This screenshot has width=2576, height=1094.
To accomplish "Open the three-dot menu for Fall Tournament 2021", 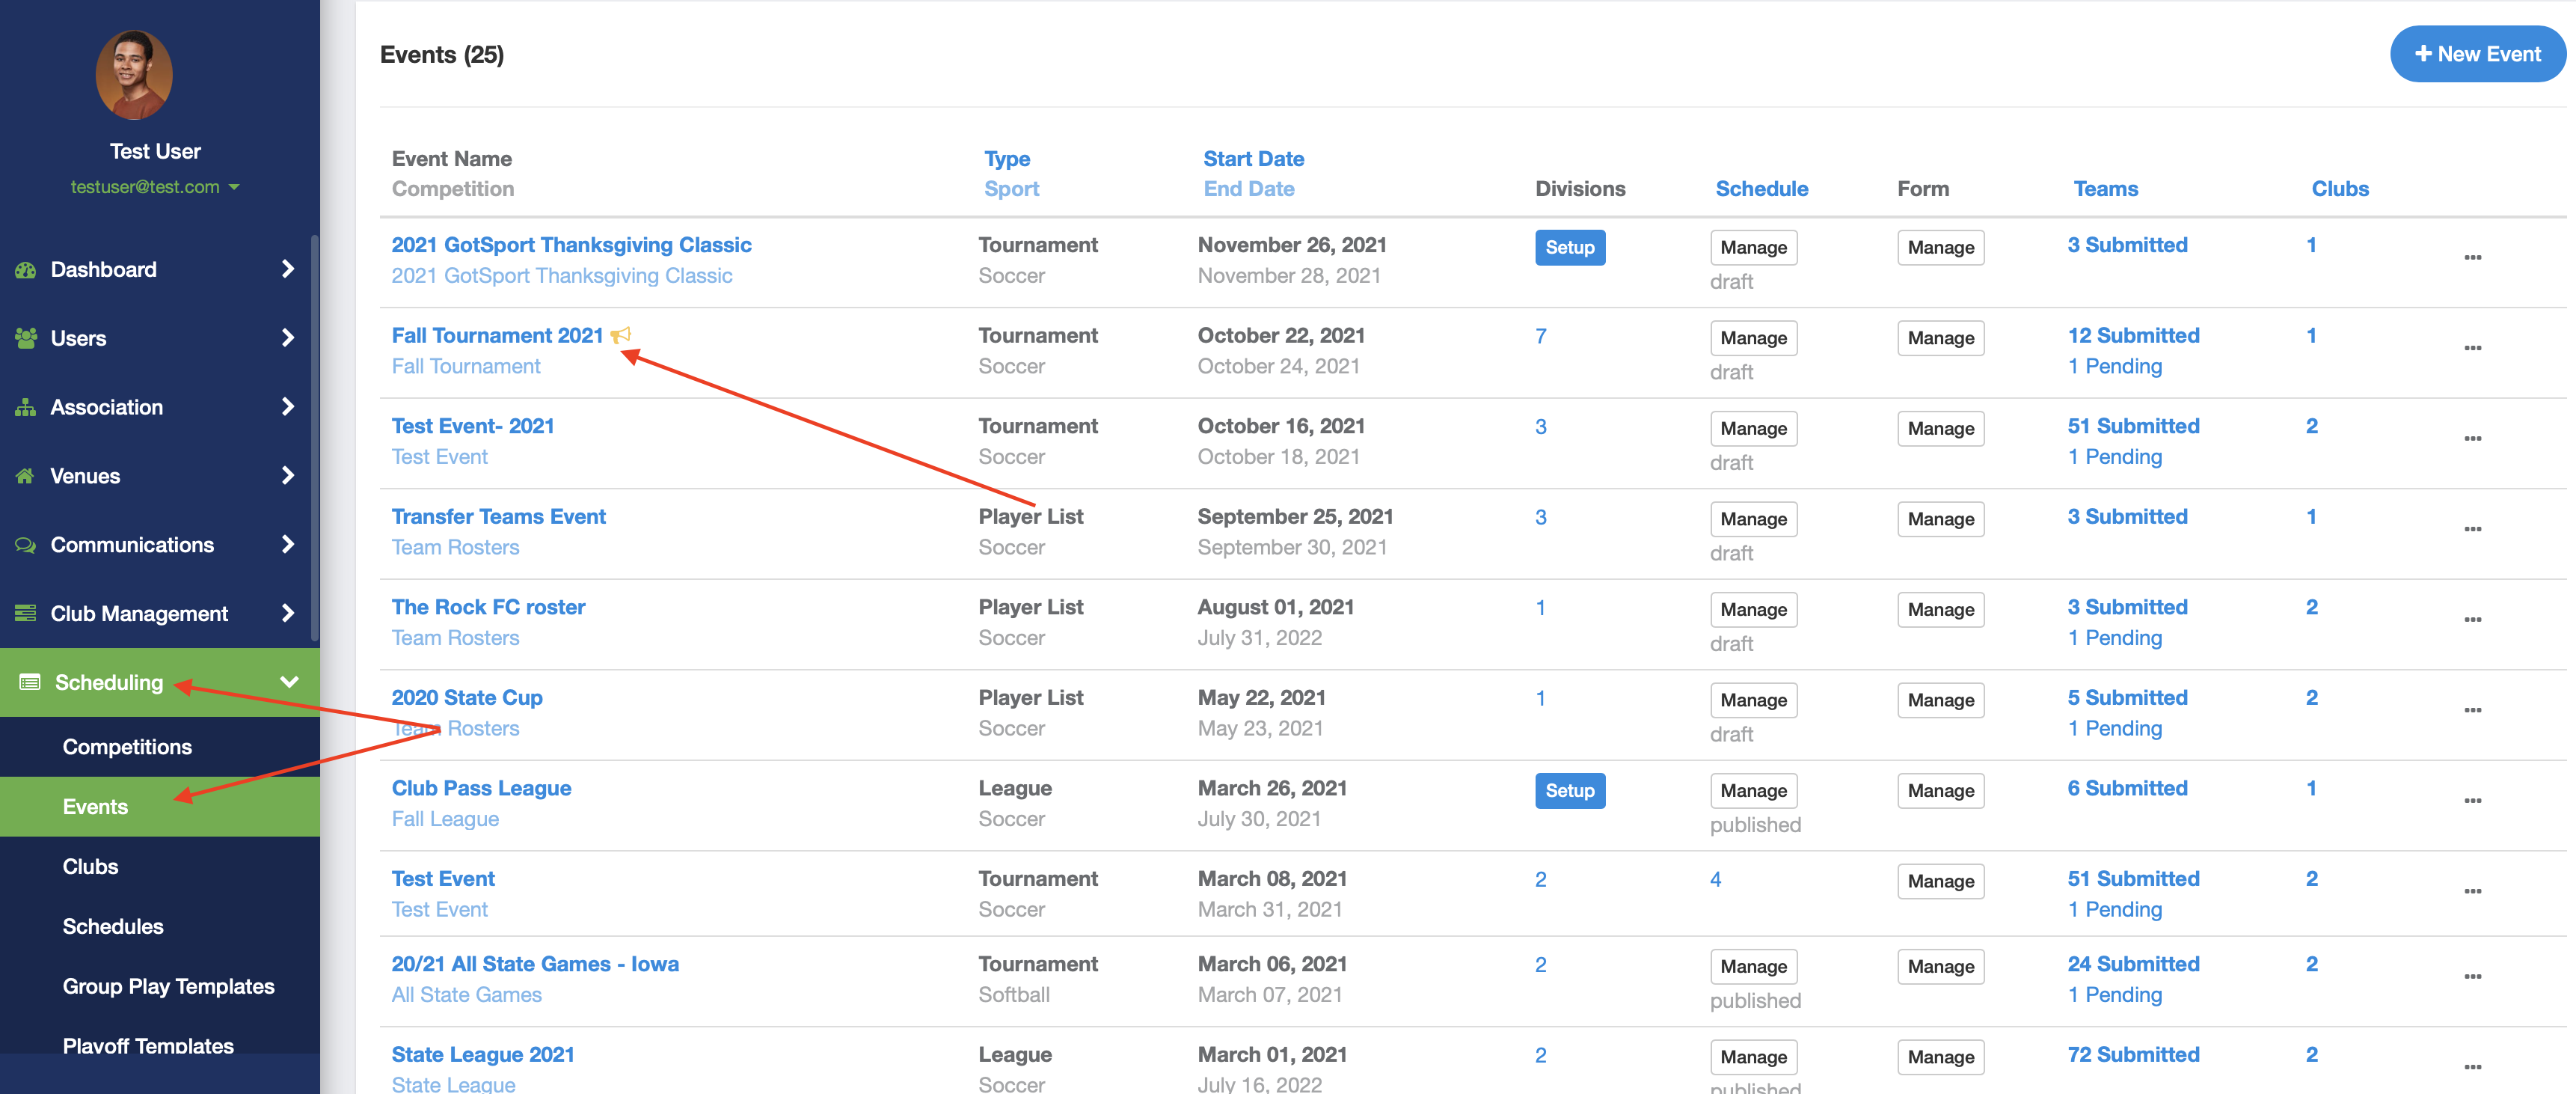I will click(2472, 348).
